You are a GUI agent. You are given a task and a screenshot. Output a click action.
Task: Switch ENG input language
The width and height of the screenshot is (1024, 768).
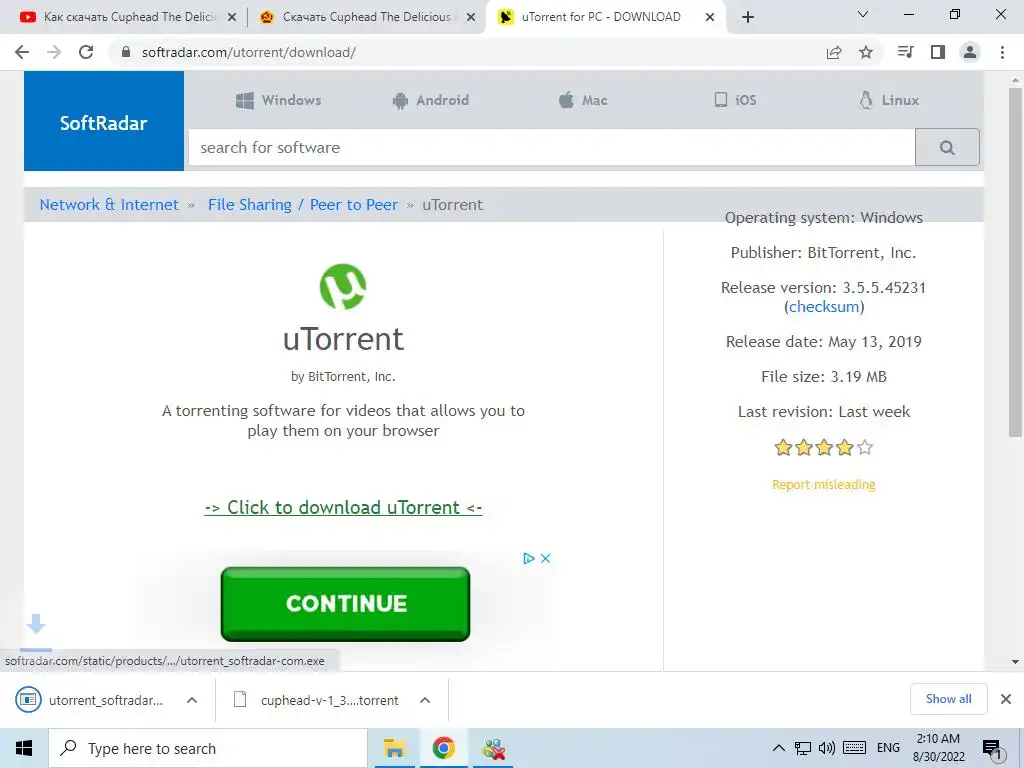click(x=888, y=748)
